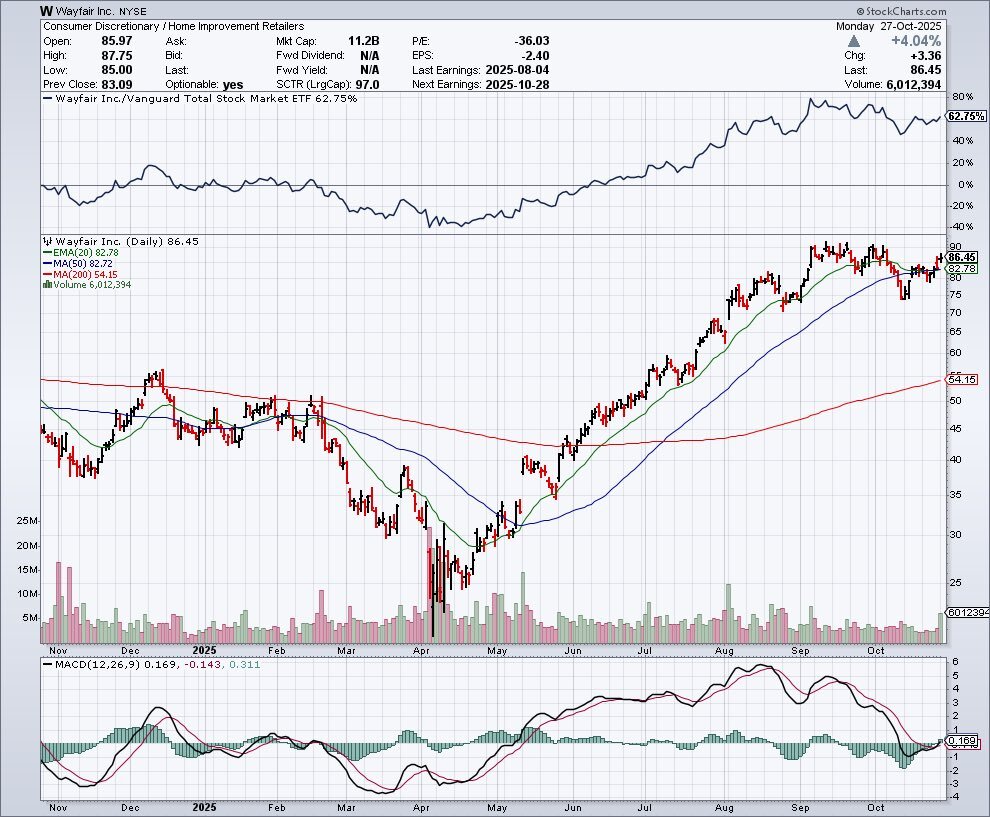
Task: Click the 86.45 last price tag on axis
Action: pos(961,257)
